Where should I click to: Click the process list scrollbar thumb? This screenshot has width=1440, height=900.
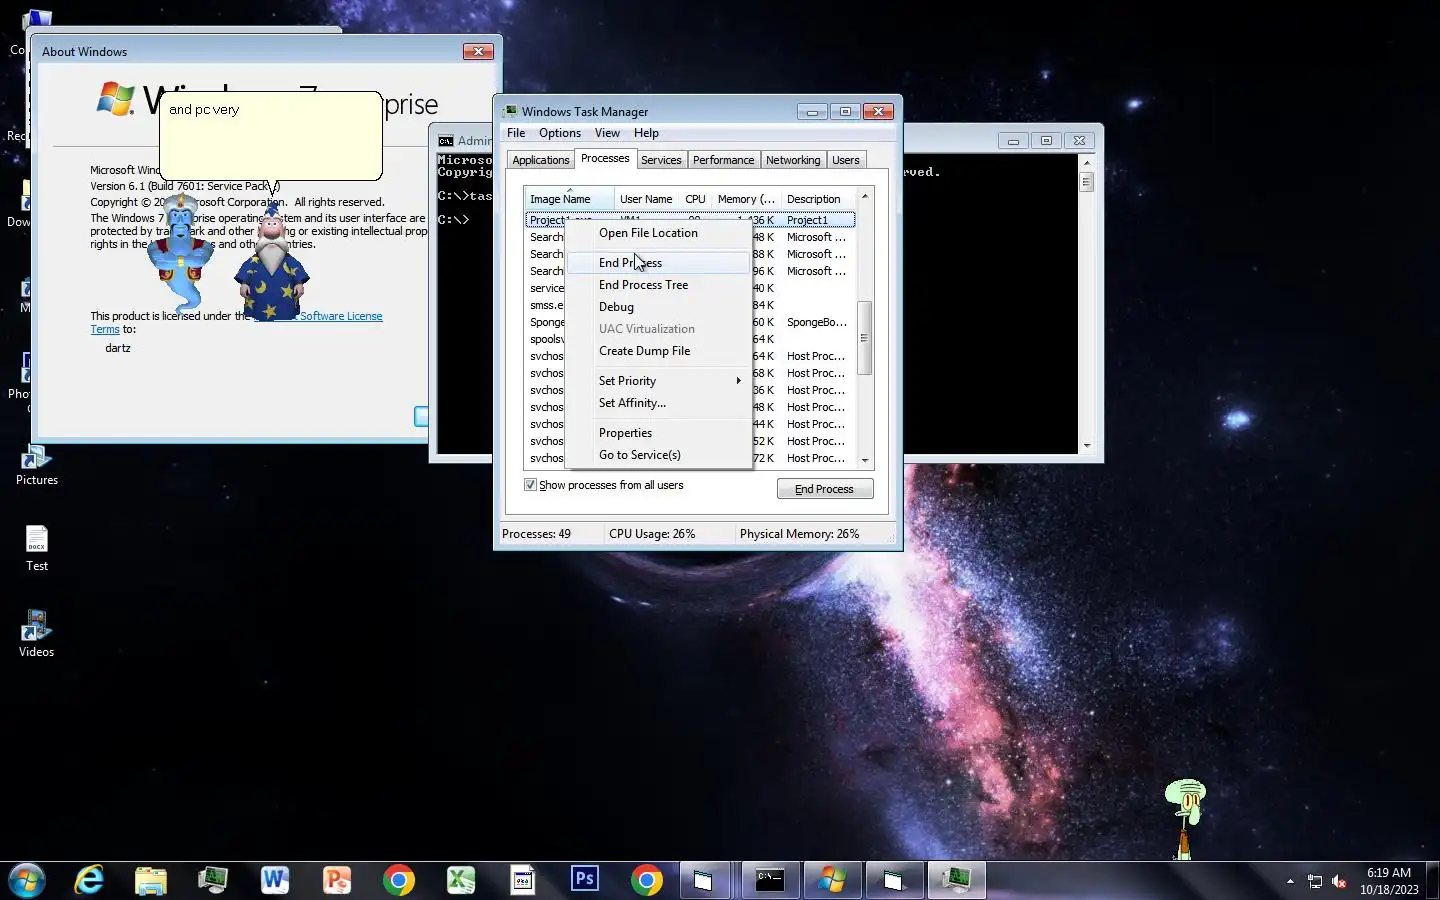coord(865,338)
